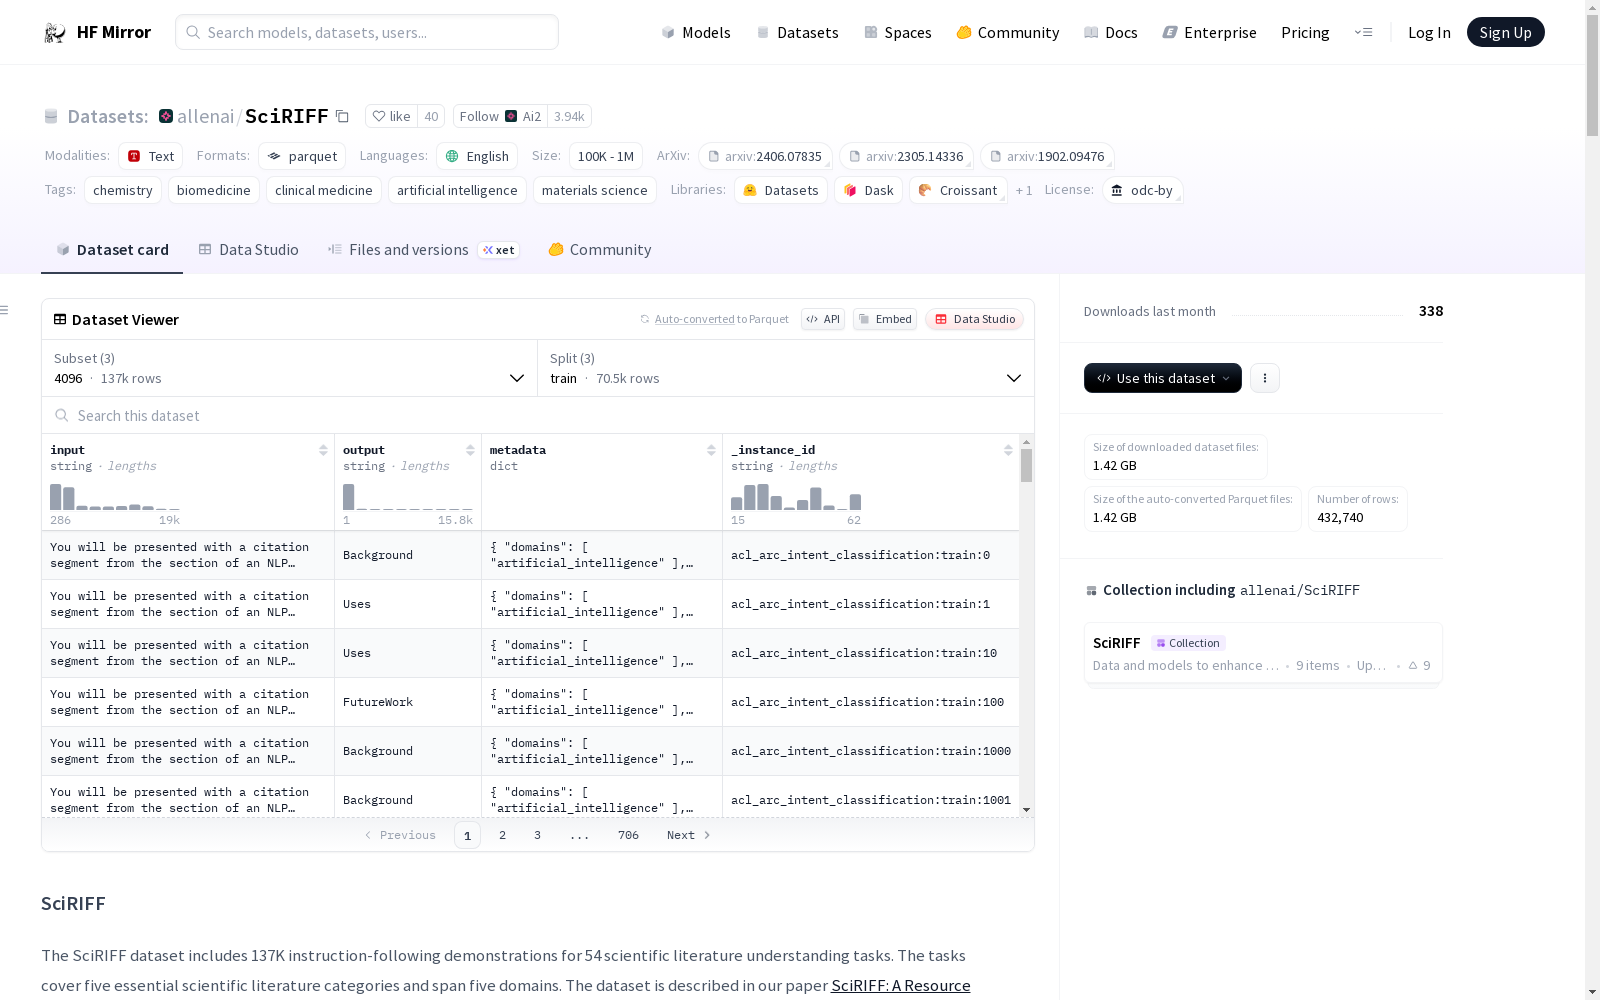Click the page scrollbar's up arrow
Image resolution: width=1600 pixels, height=1000 pixels.
[1592, 7]
